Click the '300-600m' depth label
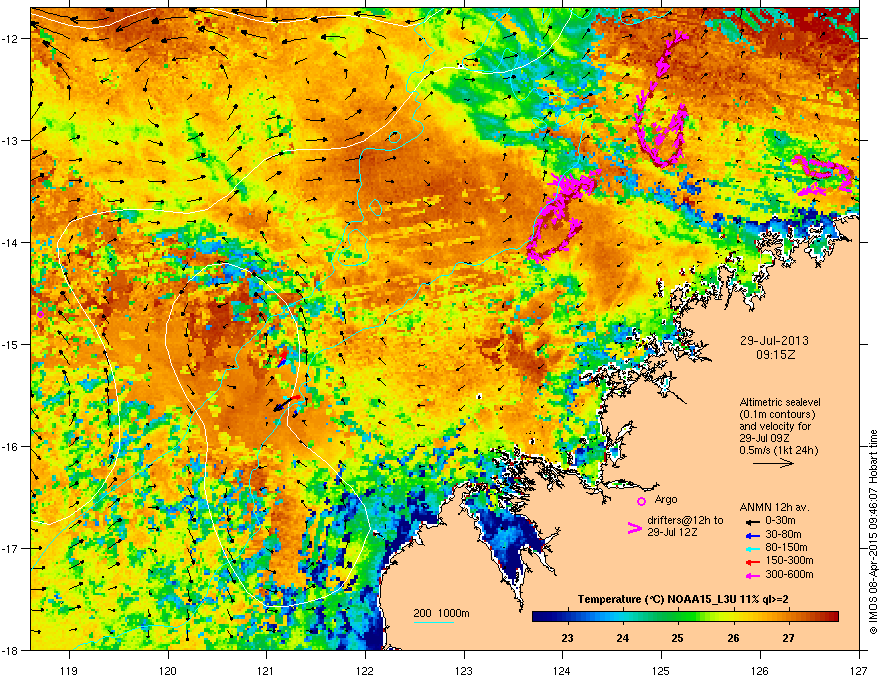Screen dimensions: 880x680 coord(789,574)
